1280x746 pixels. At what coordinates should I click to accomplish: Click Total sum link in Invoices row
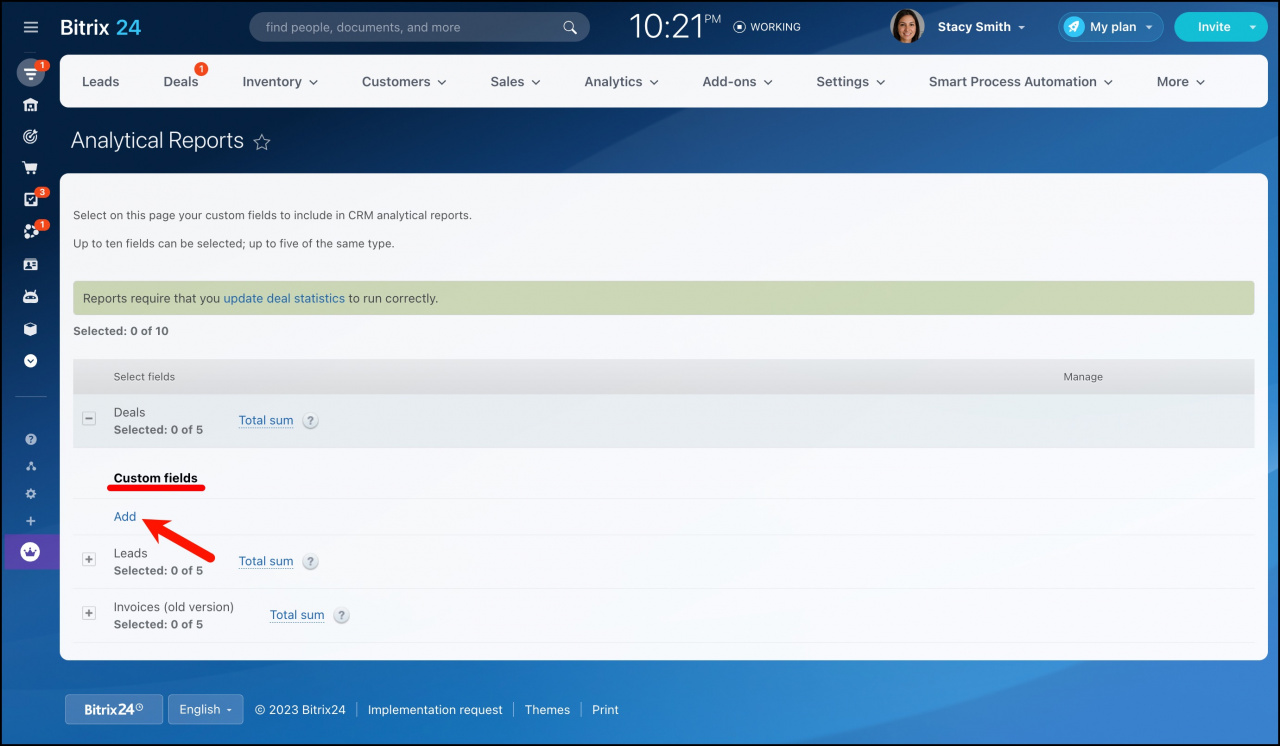[x=297, y=616]
